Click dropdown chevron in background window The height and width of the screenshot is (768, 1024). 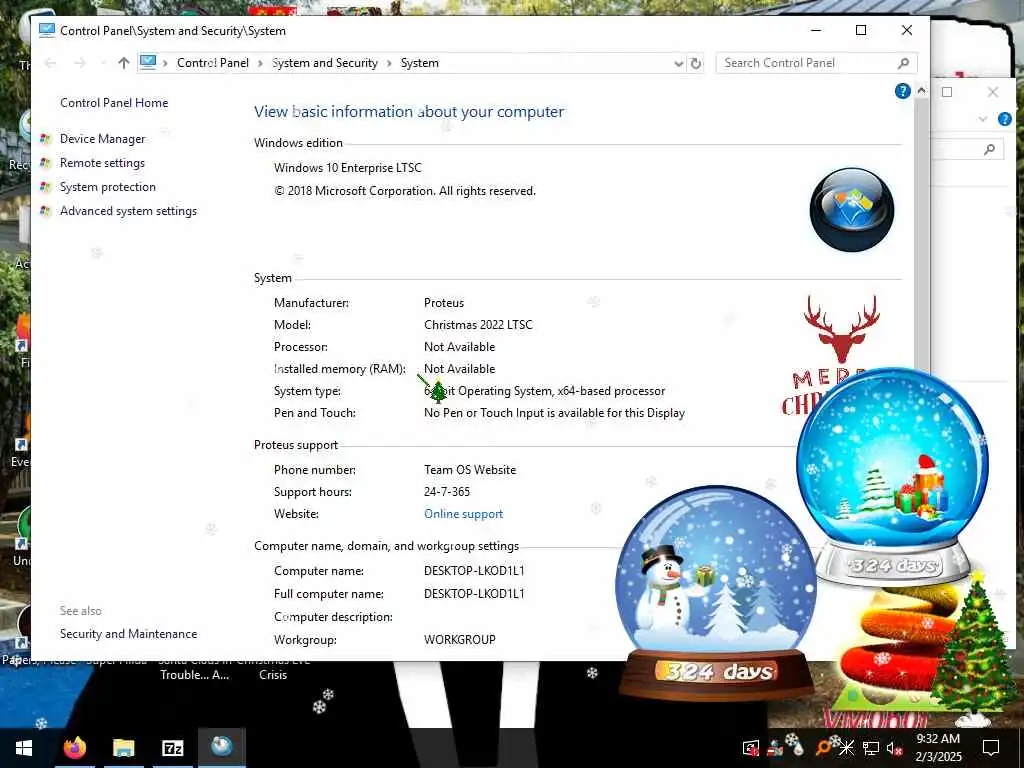pyautogui.click(x=982, y=120)
